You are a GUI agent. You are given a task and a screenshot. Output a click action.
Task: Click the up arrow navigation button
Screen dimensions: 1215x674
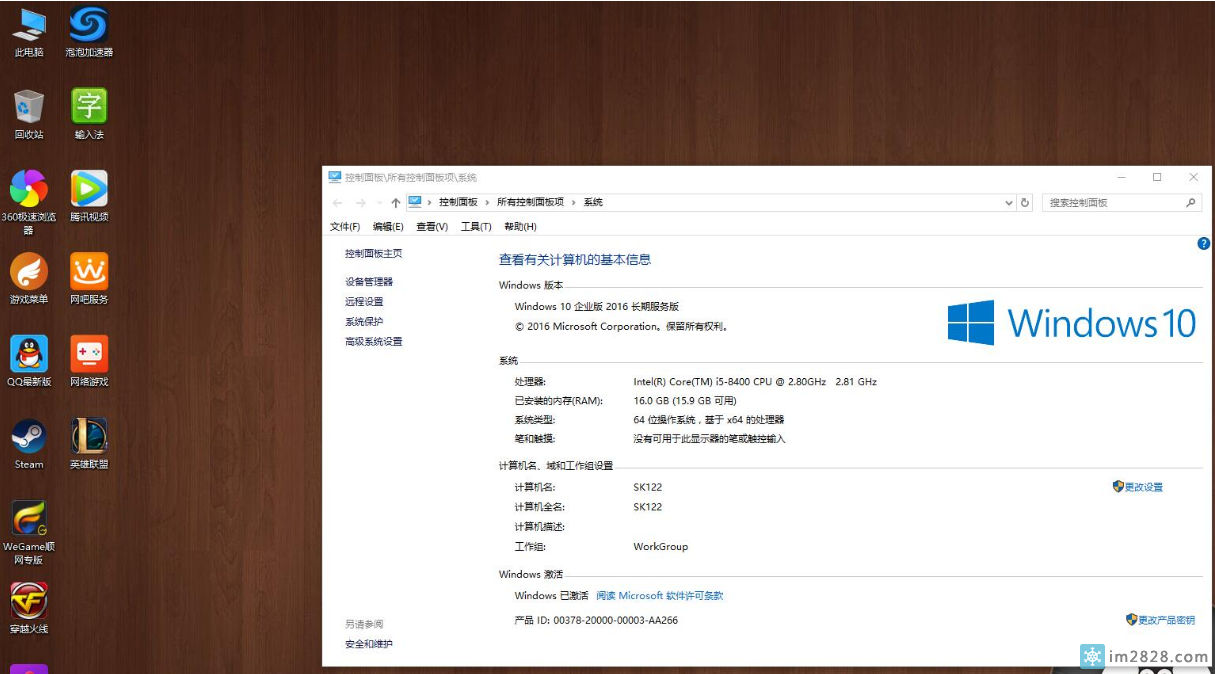point(396,203)
